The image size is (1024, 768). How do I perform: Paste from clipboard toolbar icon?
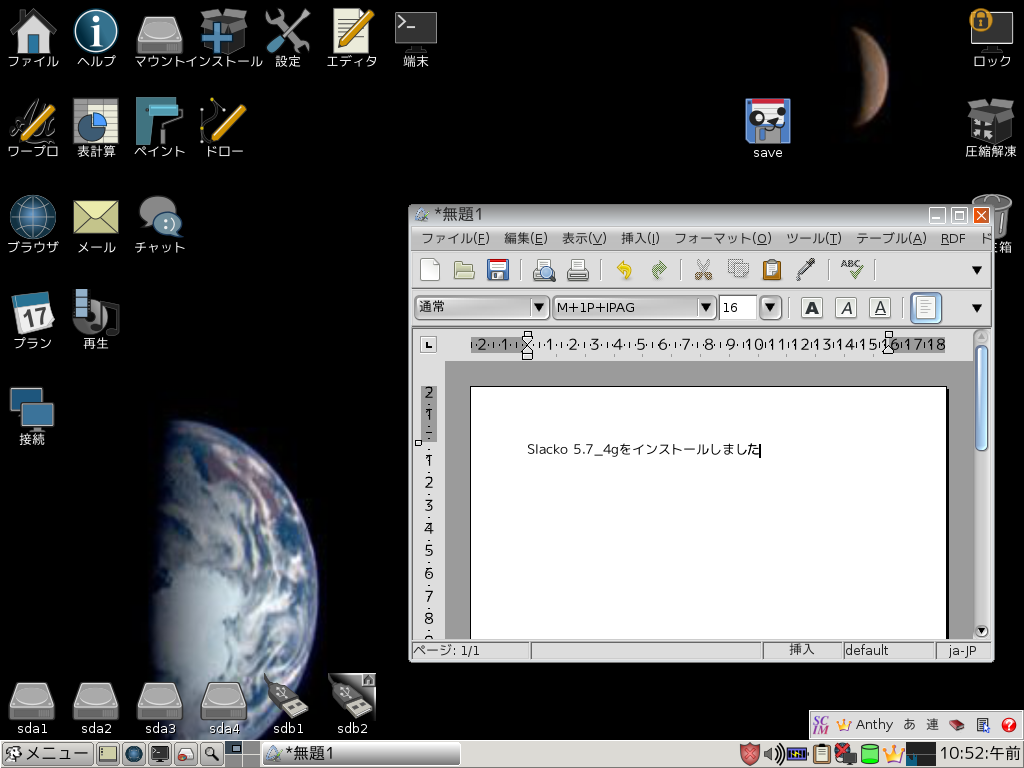pos(772,269)
